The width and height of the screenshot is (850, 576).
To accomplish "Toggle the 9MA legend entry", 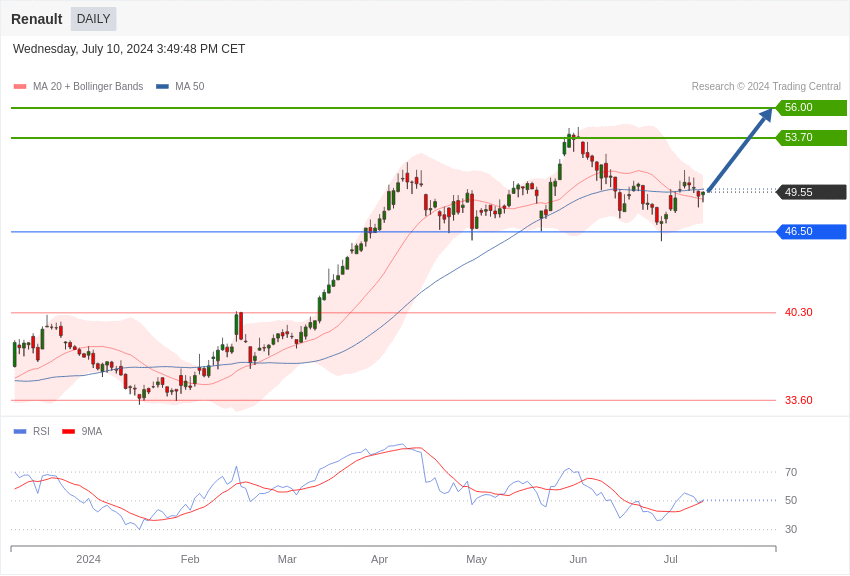I will click(x=91, y=432).
